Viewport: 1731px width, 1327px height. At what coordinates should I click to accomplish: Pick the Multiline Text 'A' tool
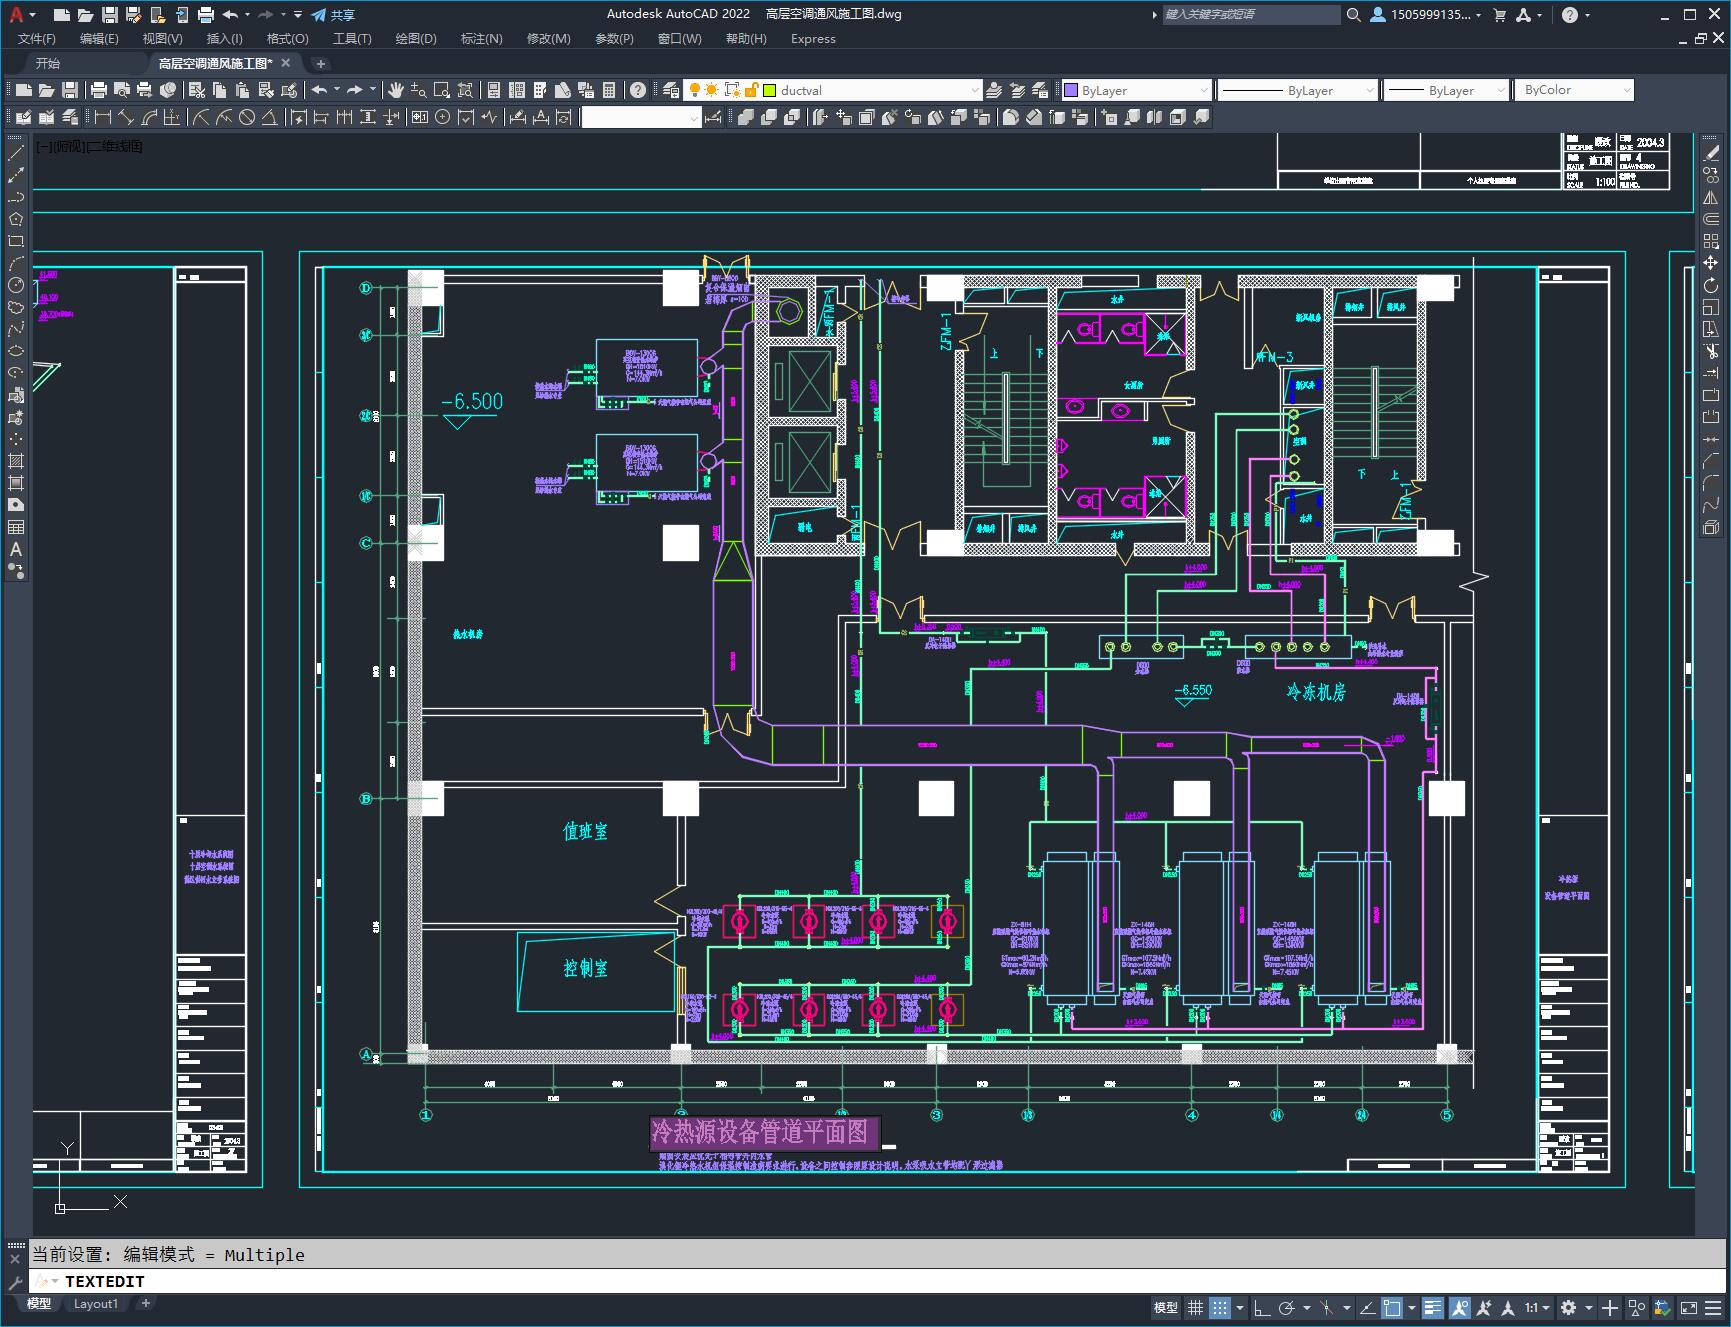16,549
